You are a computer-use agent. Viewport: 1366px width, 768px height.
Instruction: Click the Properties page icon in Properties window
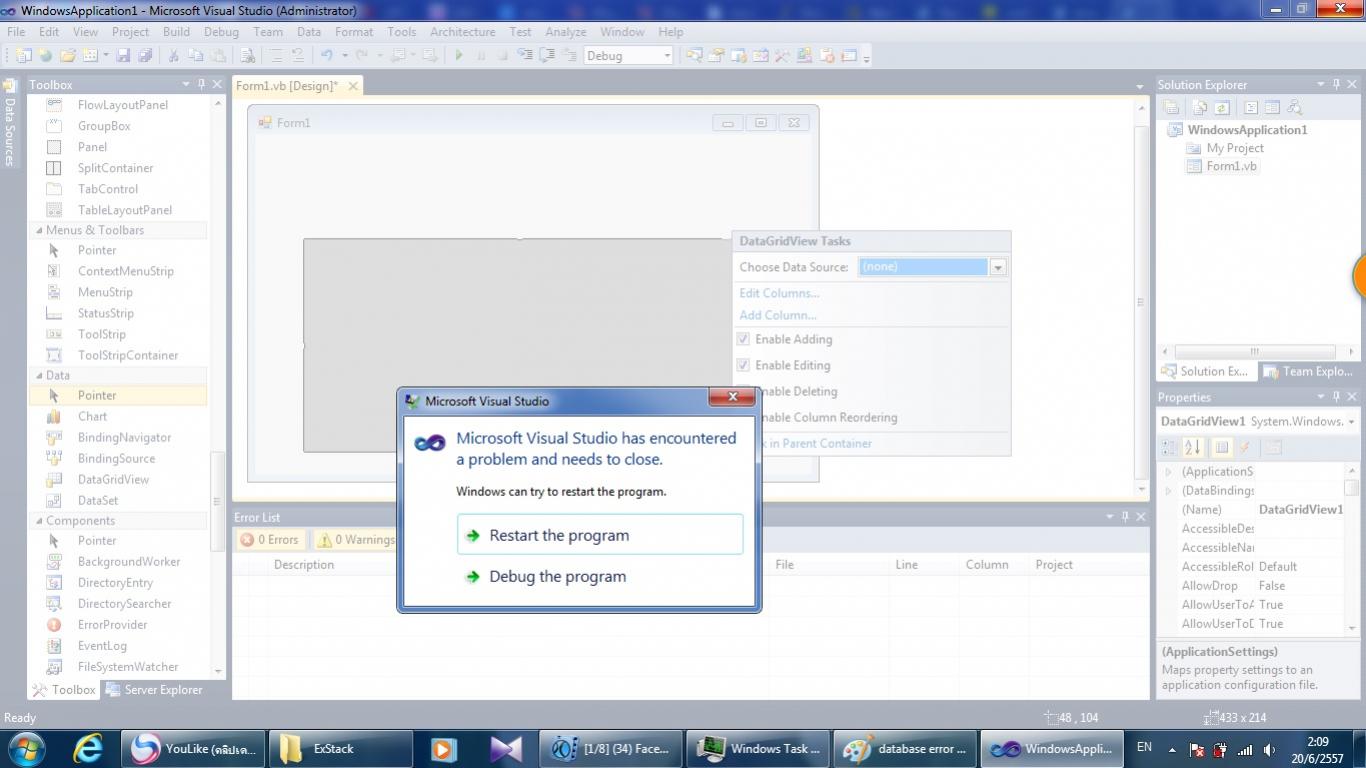click(x=1274, y=447)
